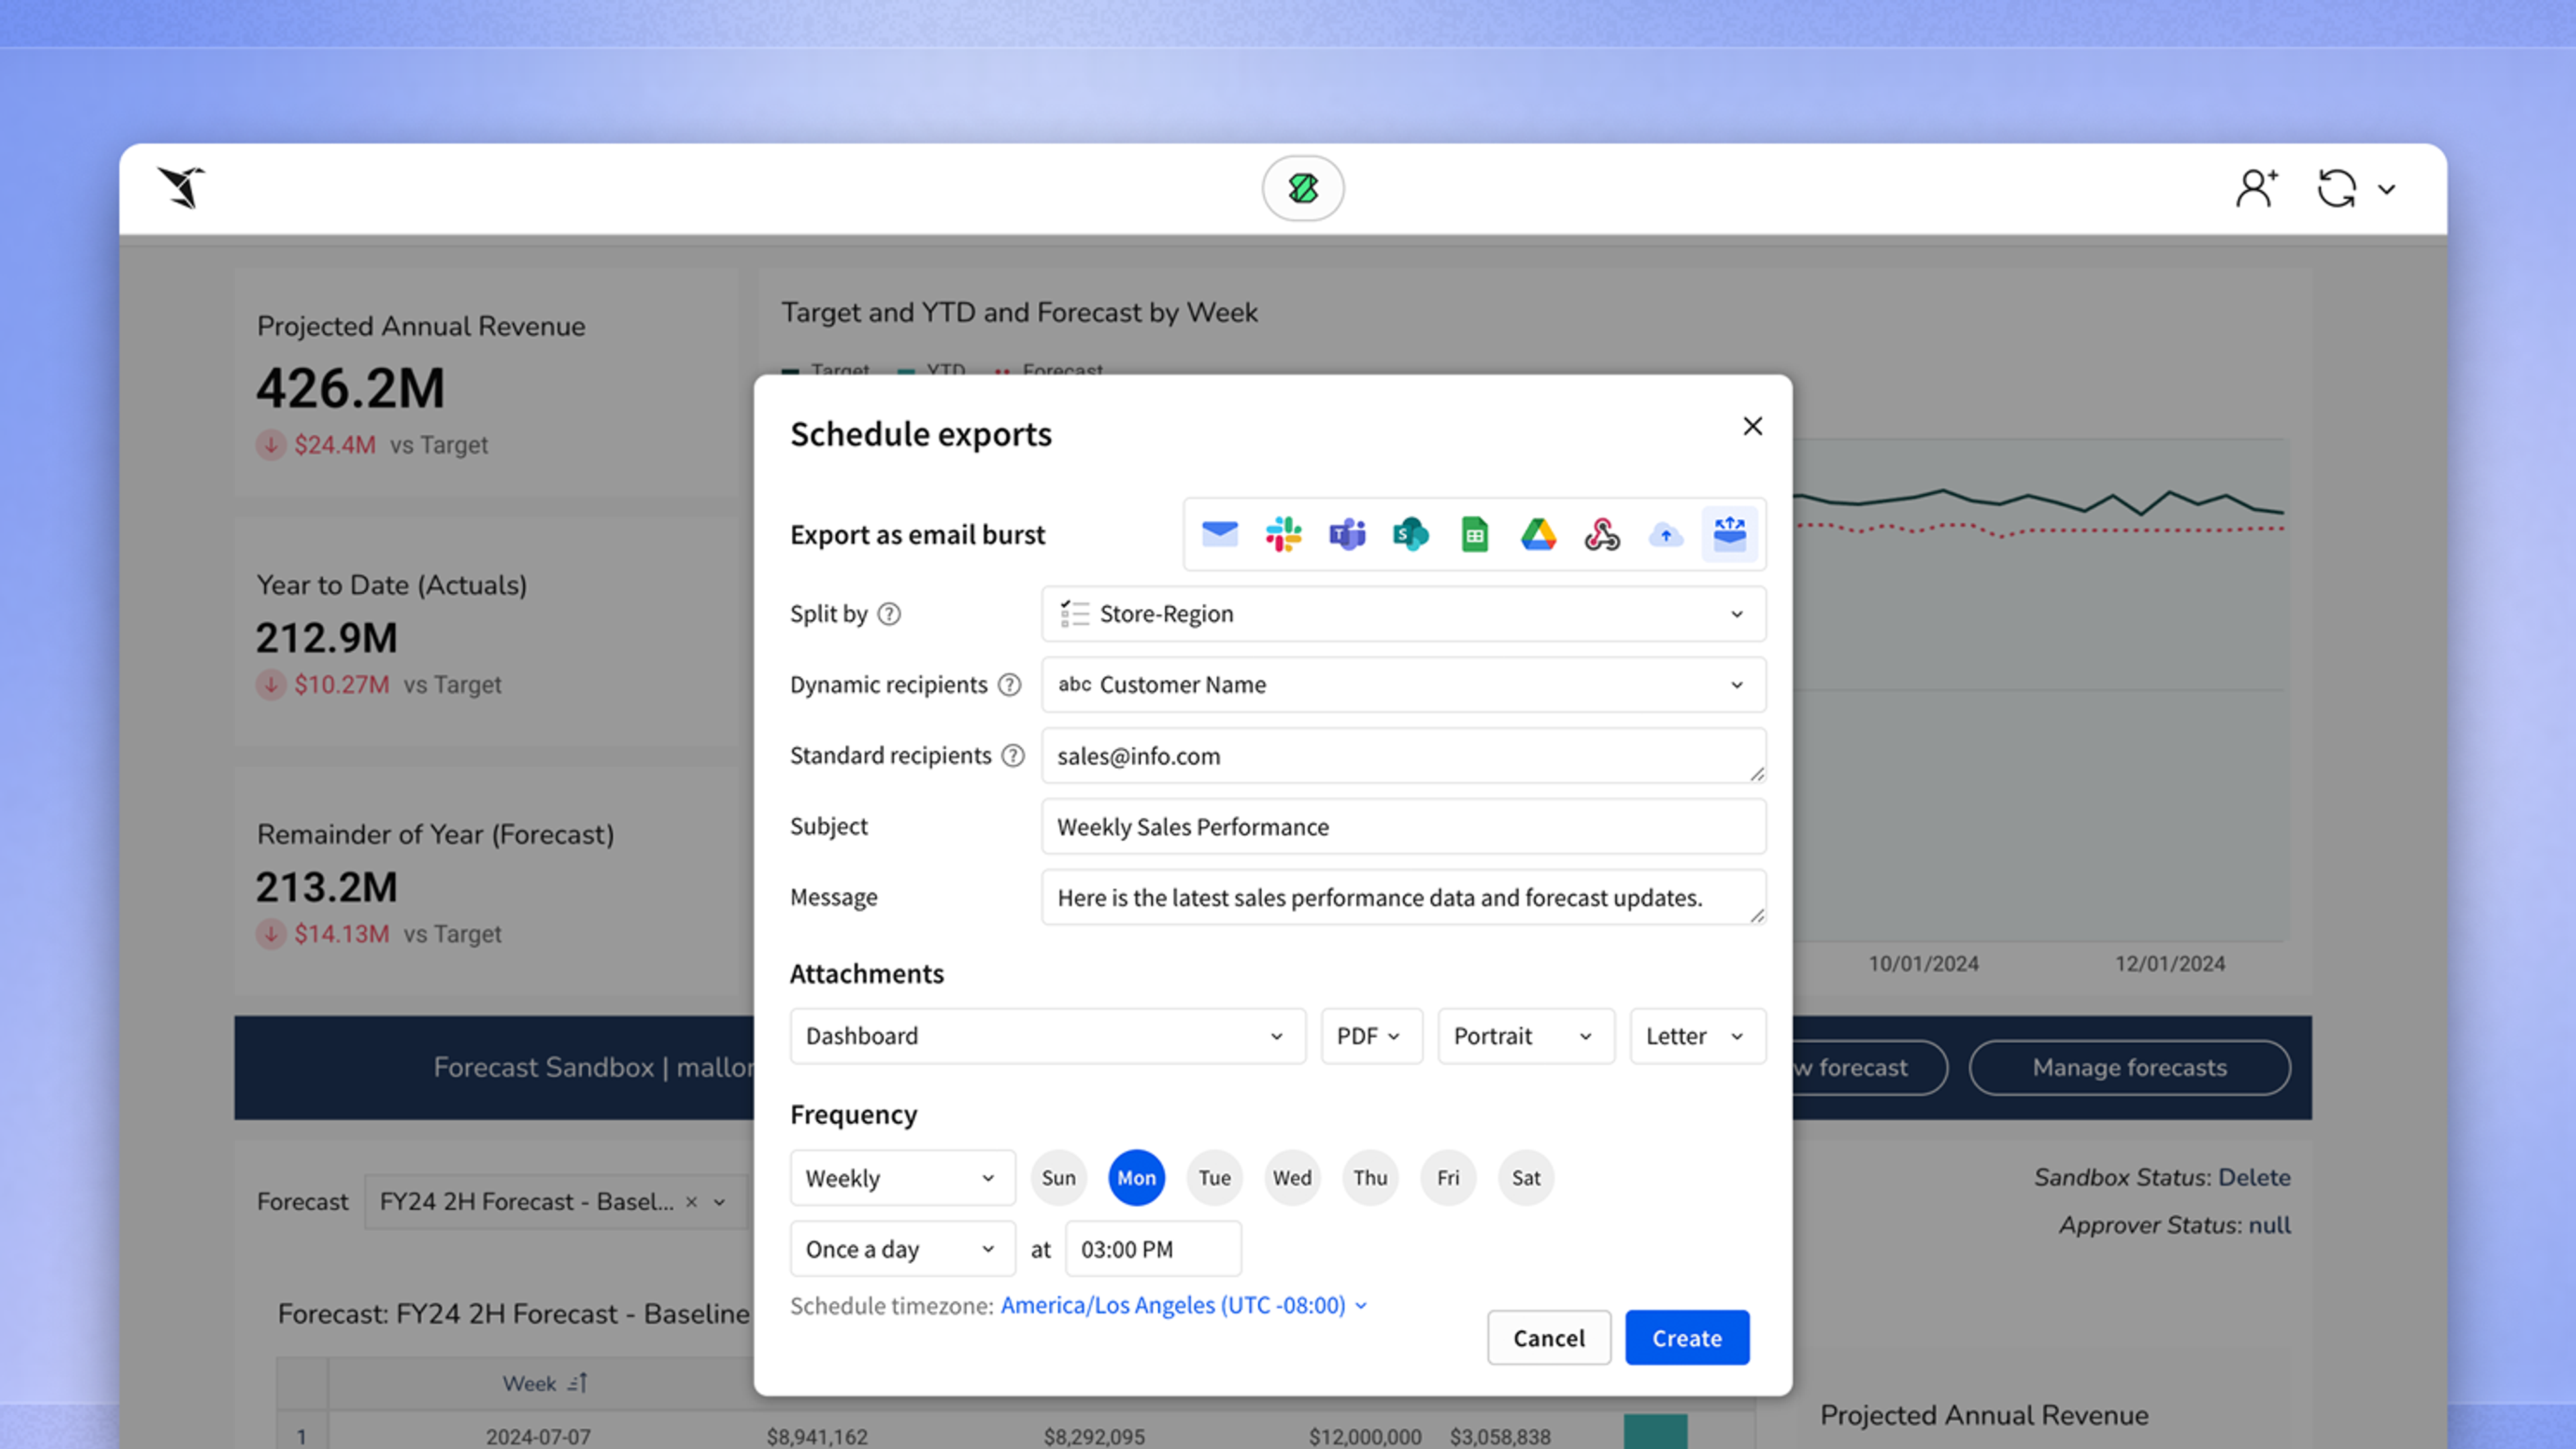Click the Create button
Viewport: 2576px width, 1449px height.
point(1687,1338)
